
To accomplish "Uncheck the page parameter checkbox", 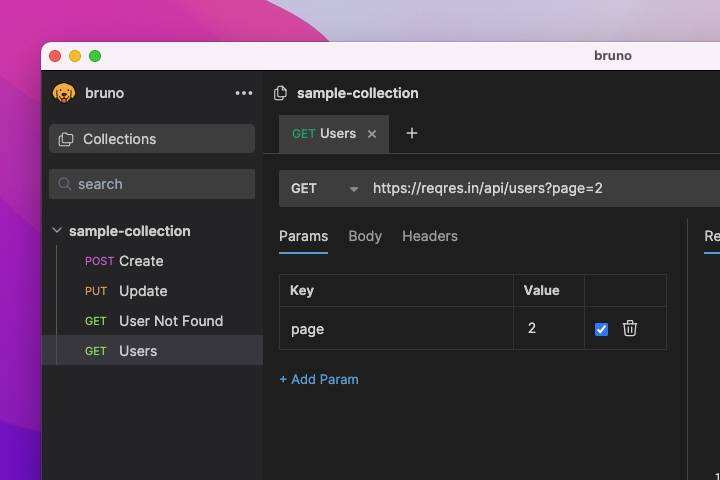I will coord(601,329).
